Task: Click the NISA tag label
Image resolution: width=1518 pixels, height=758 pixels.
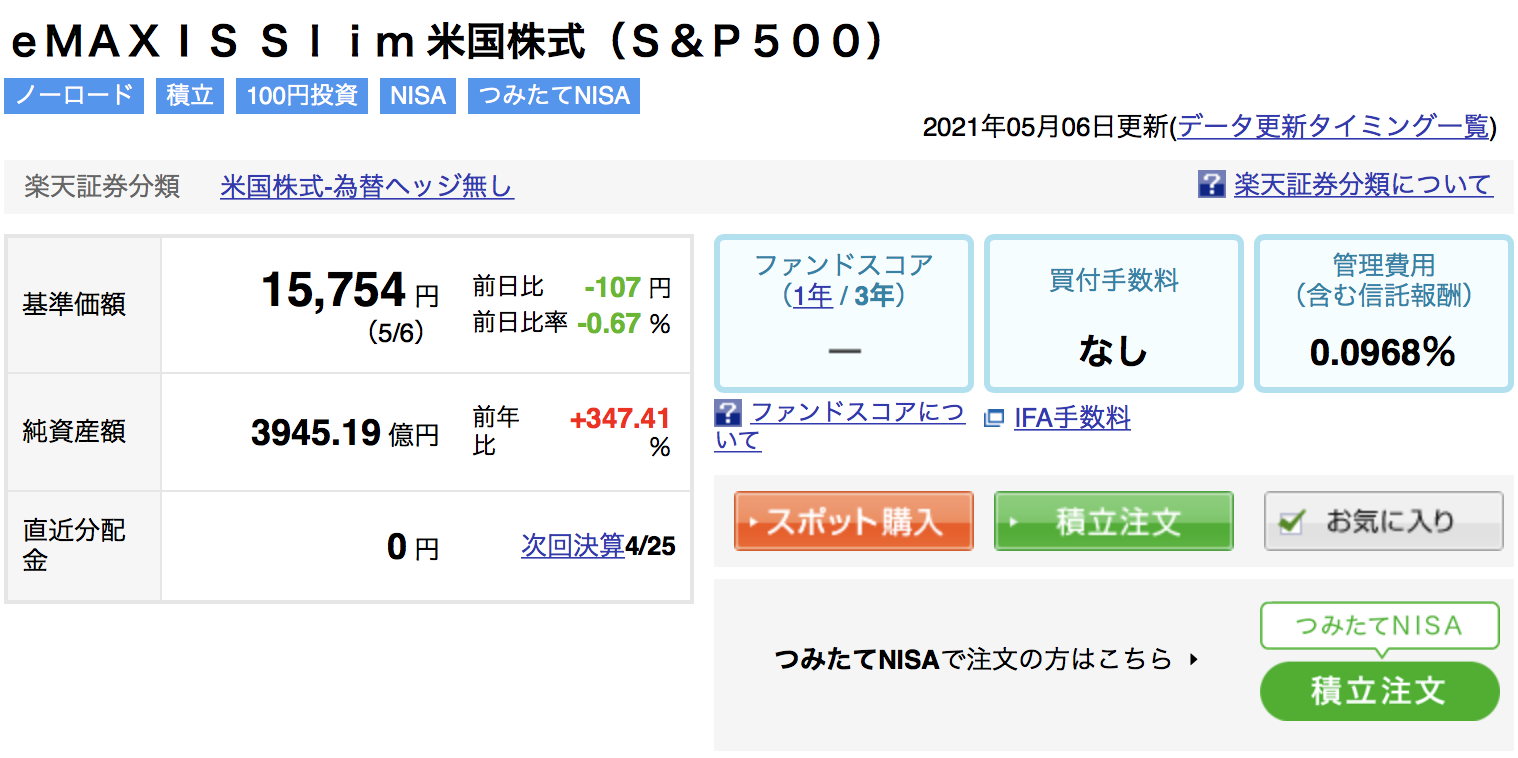Action: pyautogui.click(x=418, y=96)
